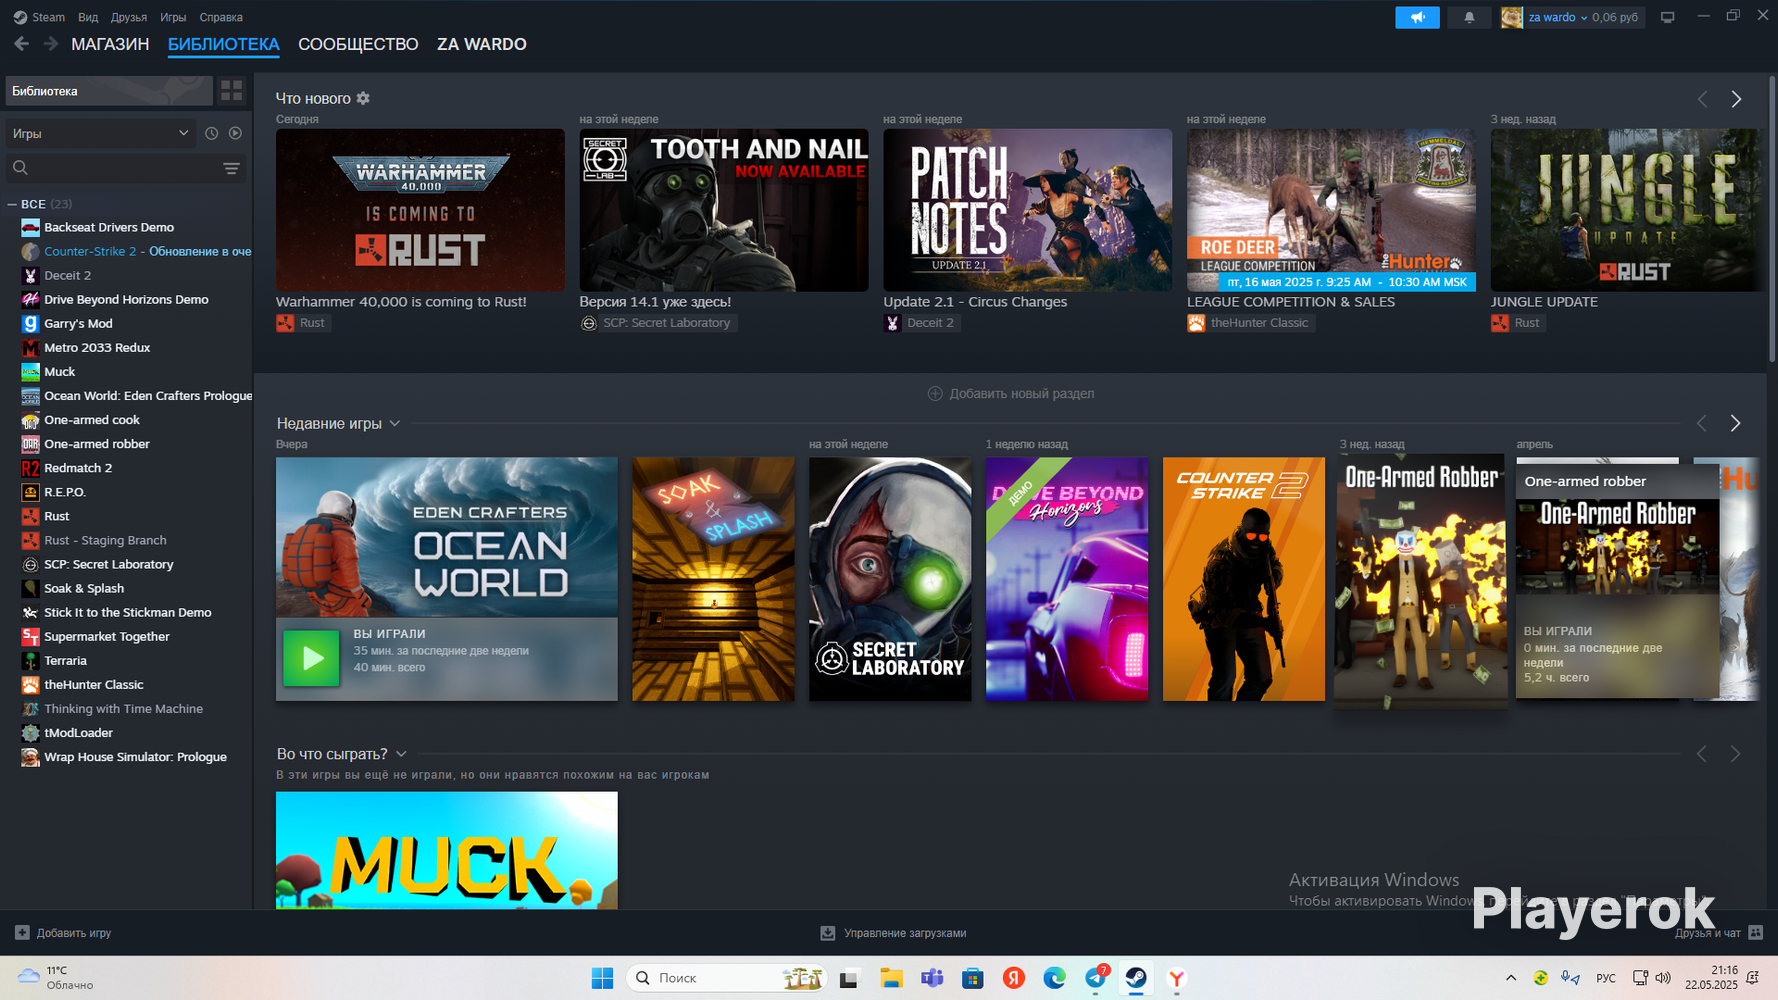Open Yandex Browser from the taskbar
The width and height of the screenshot is (1778, 1000).
(1177, 978)
